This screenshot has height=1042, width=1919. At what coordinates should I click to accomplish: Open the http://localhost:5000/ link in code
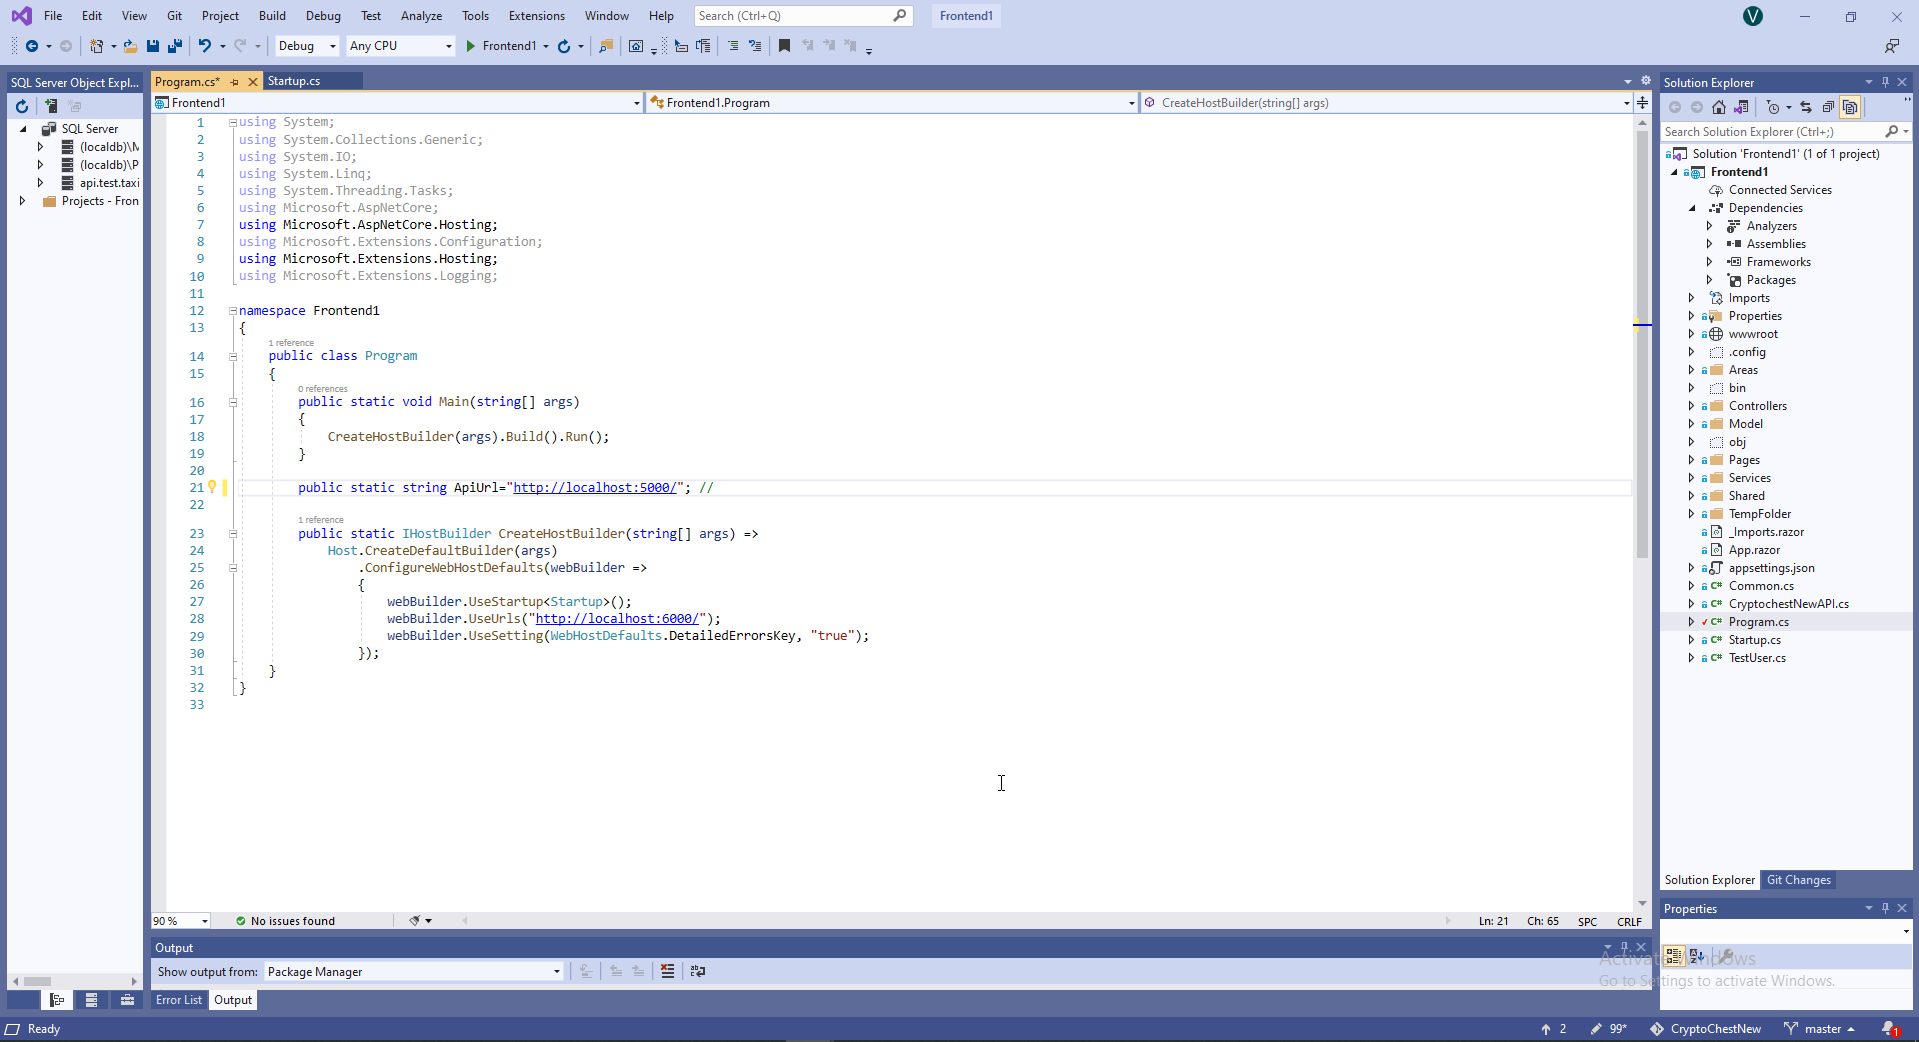tap(595, 488)
